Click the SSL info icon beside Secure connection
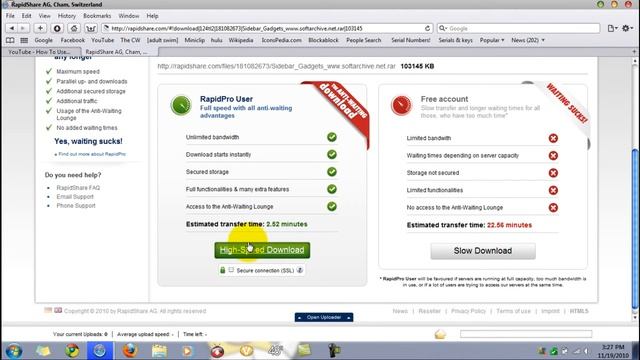 tap(300, 270)
